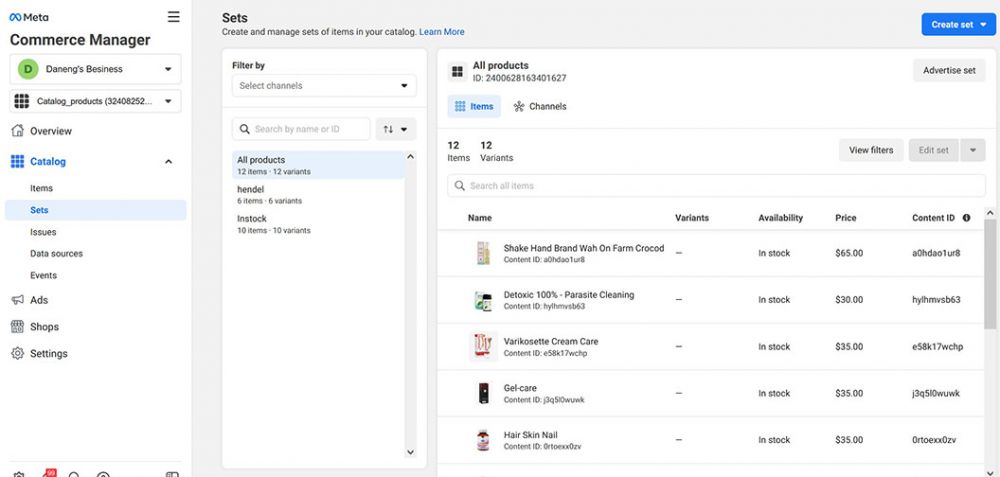
Task: Open Varikosette Cream Care product thumbnail
Action: tap(483, 346)
